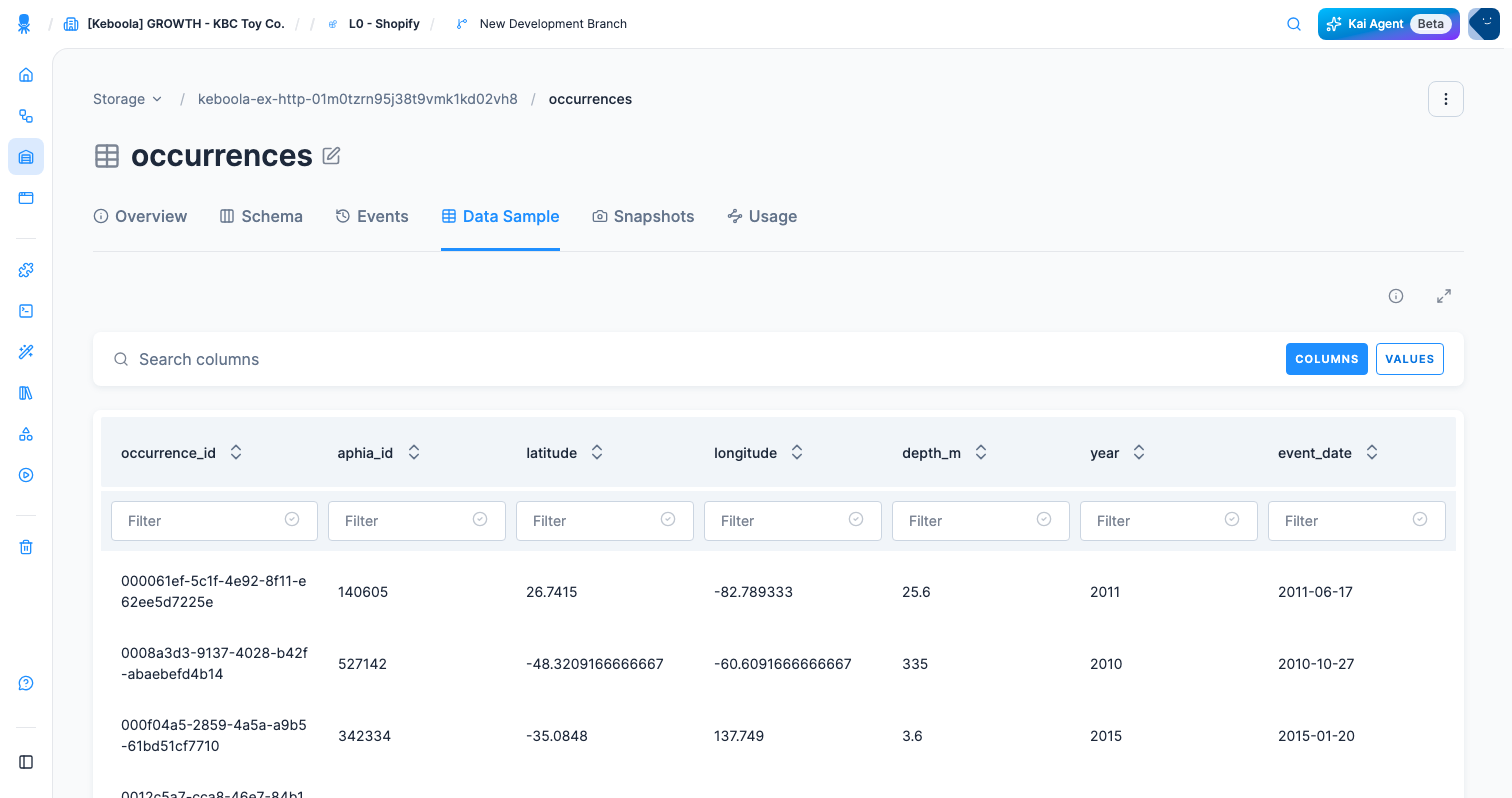
Task: Show data sample info icon
Action: (x=1396, y=296)
